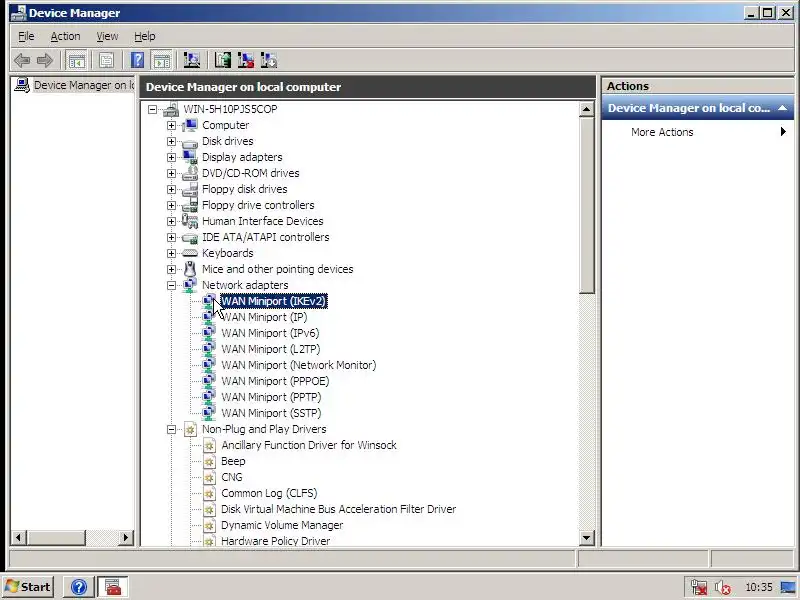Click Update Driver Software toolbar icon
The height and width of the screenshot is (600, 800).
click(222, 61)
